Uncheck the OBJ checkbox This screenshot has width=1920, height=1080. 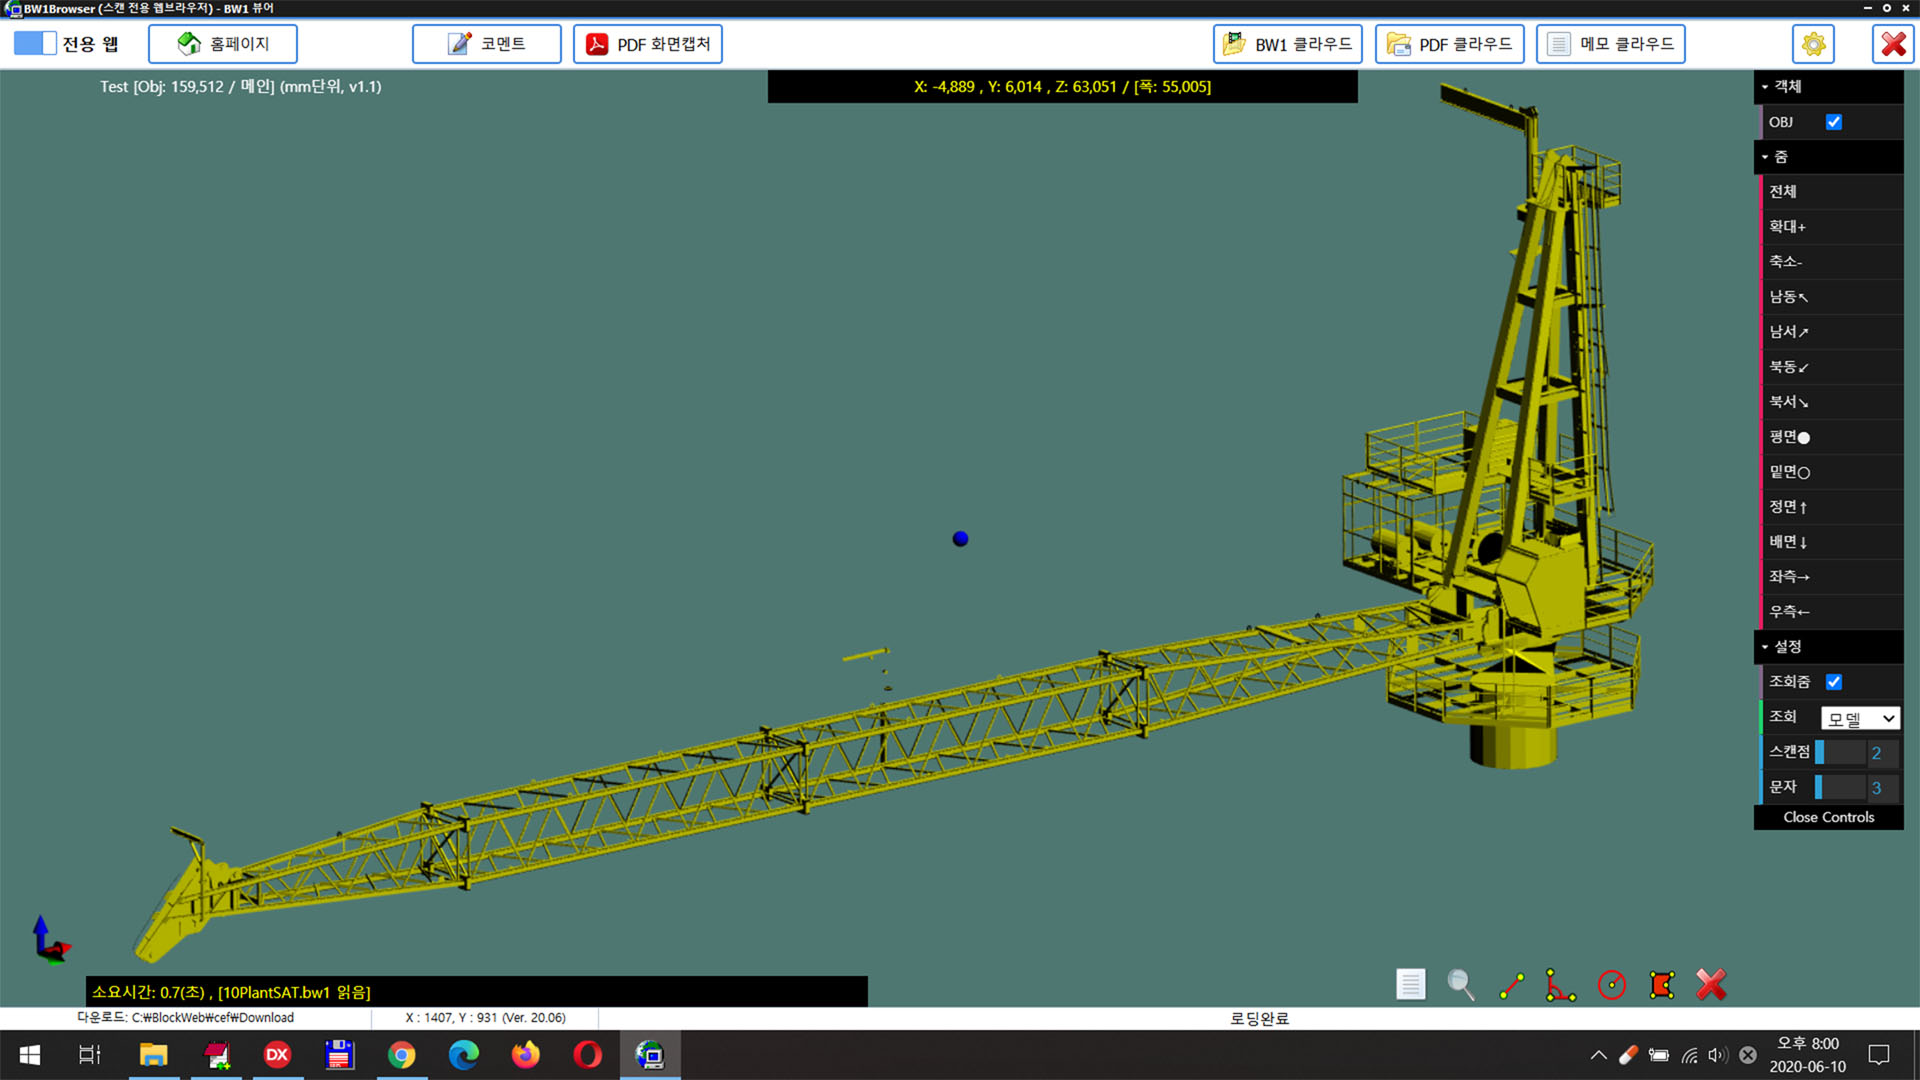(1833, 122)
